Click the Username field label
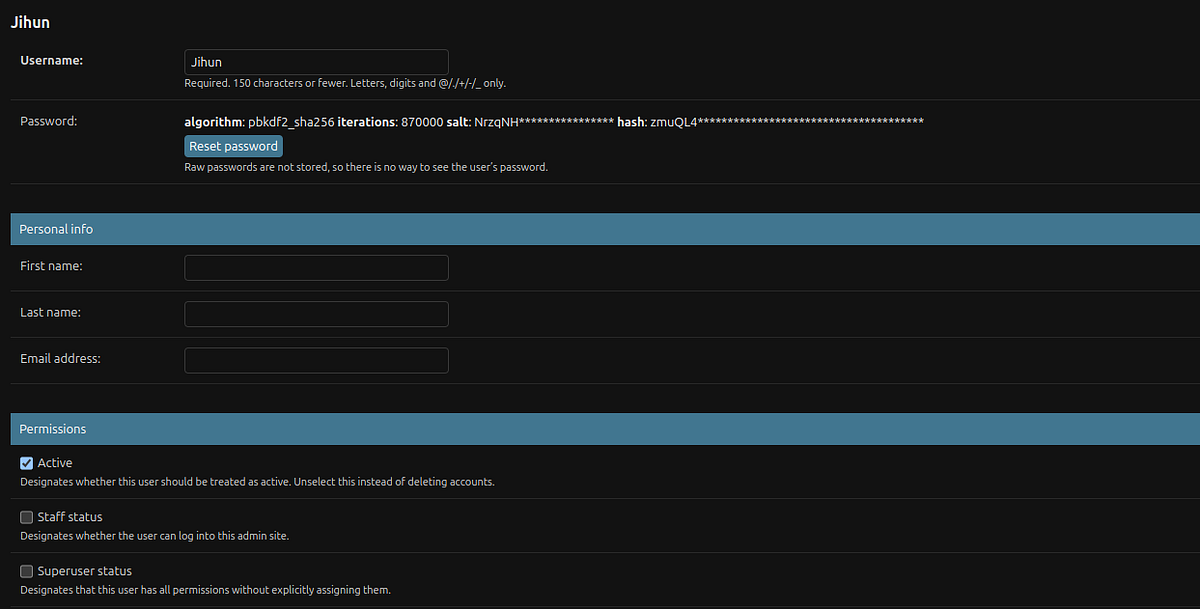The height and width of the screenshot is (609, 1200). (51, 60)
